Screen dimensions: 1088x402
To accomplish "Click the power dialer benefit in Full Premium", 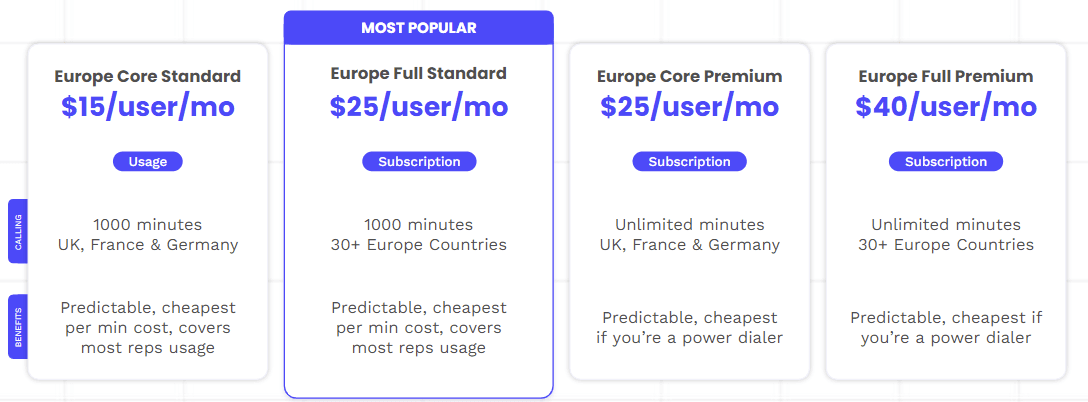I will click(x=945, y=327).
